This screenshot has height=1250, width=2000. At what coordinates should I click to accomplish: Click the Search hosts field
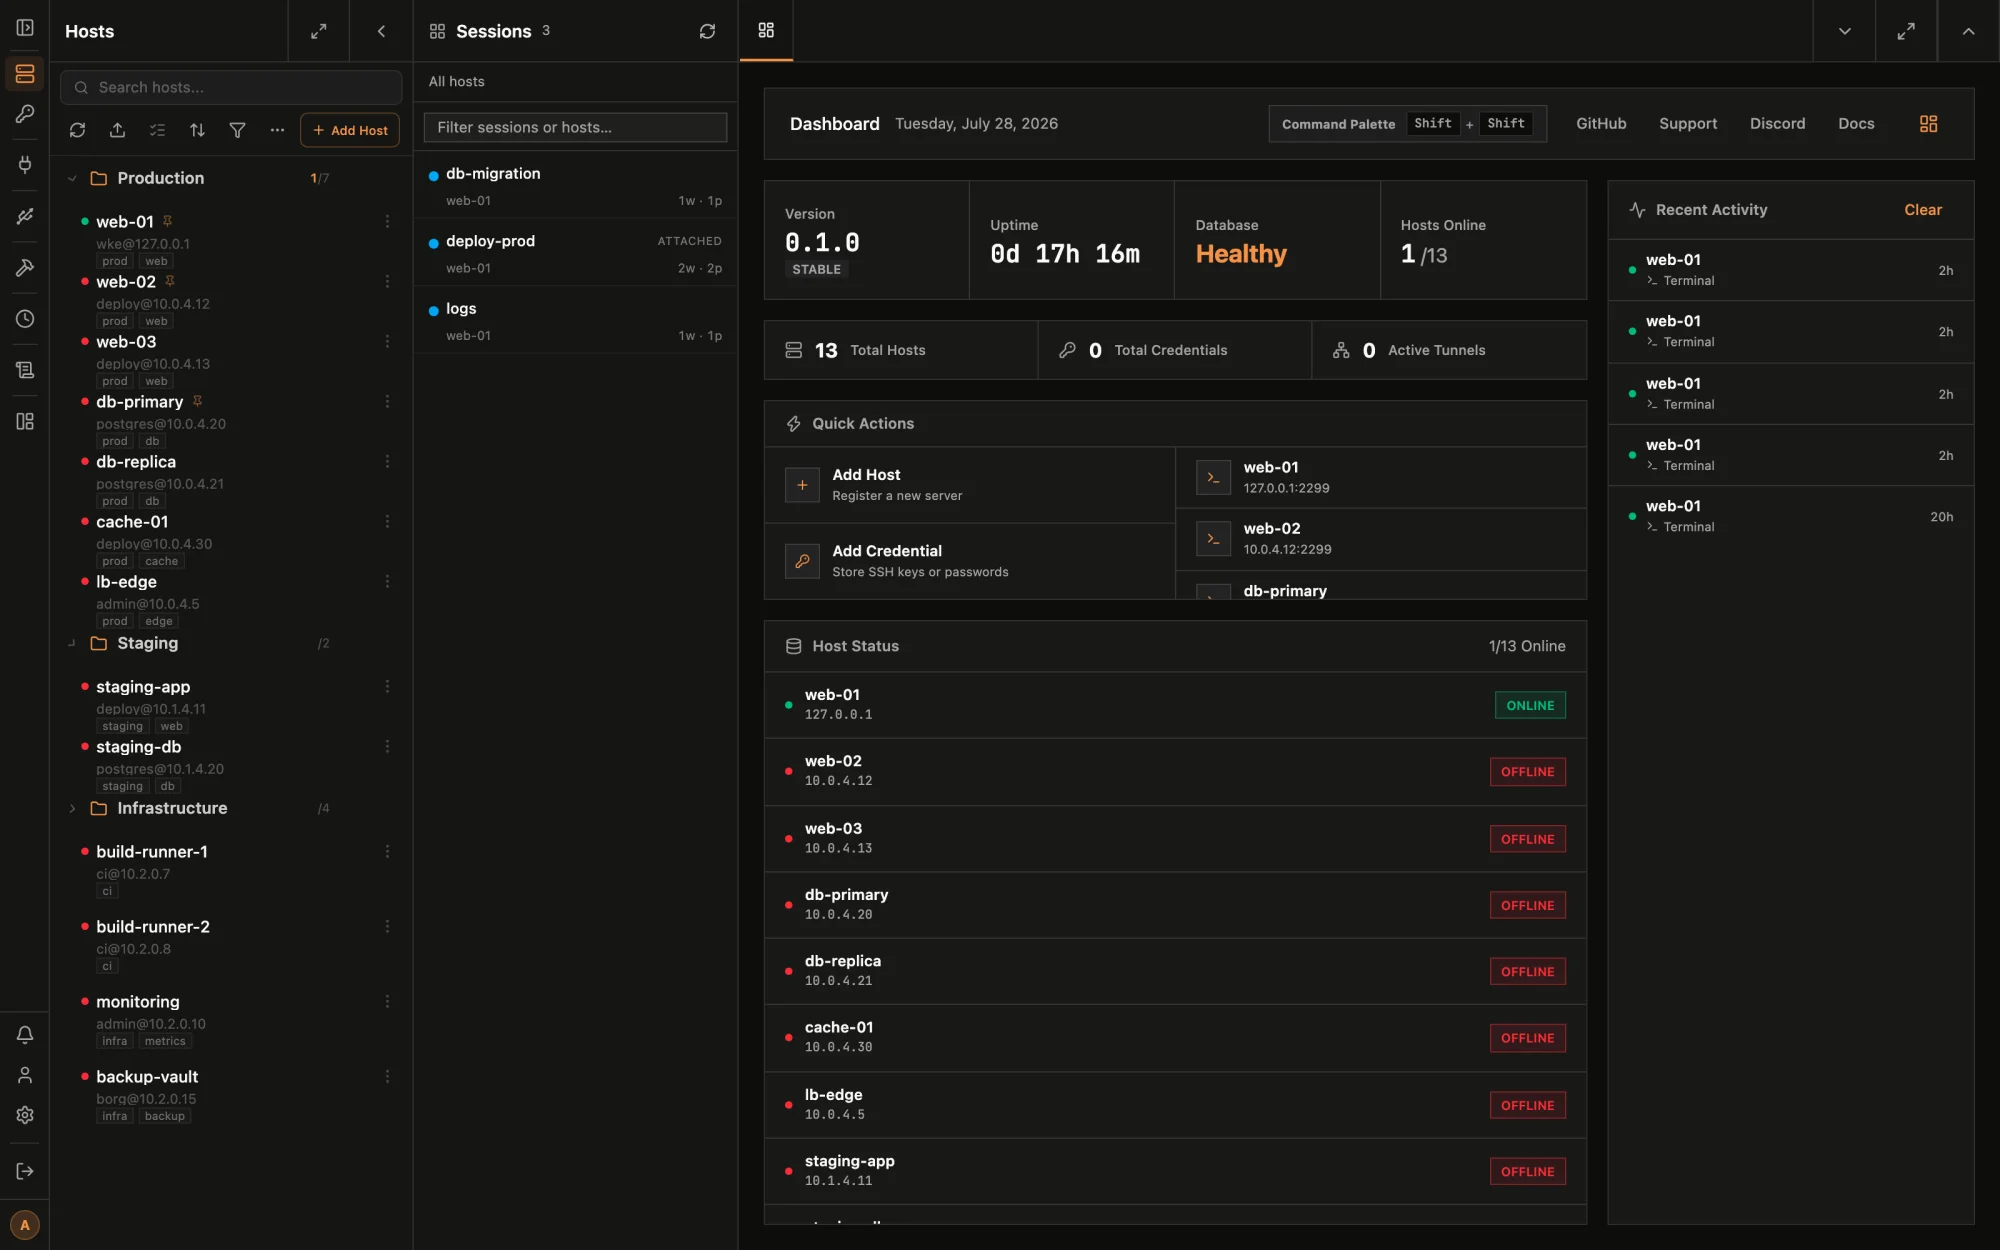click(x=231, y=87)
